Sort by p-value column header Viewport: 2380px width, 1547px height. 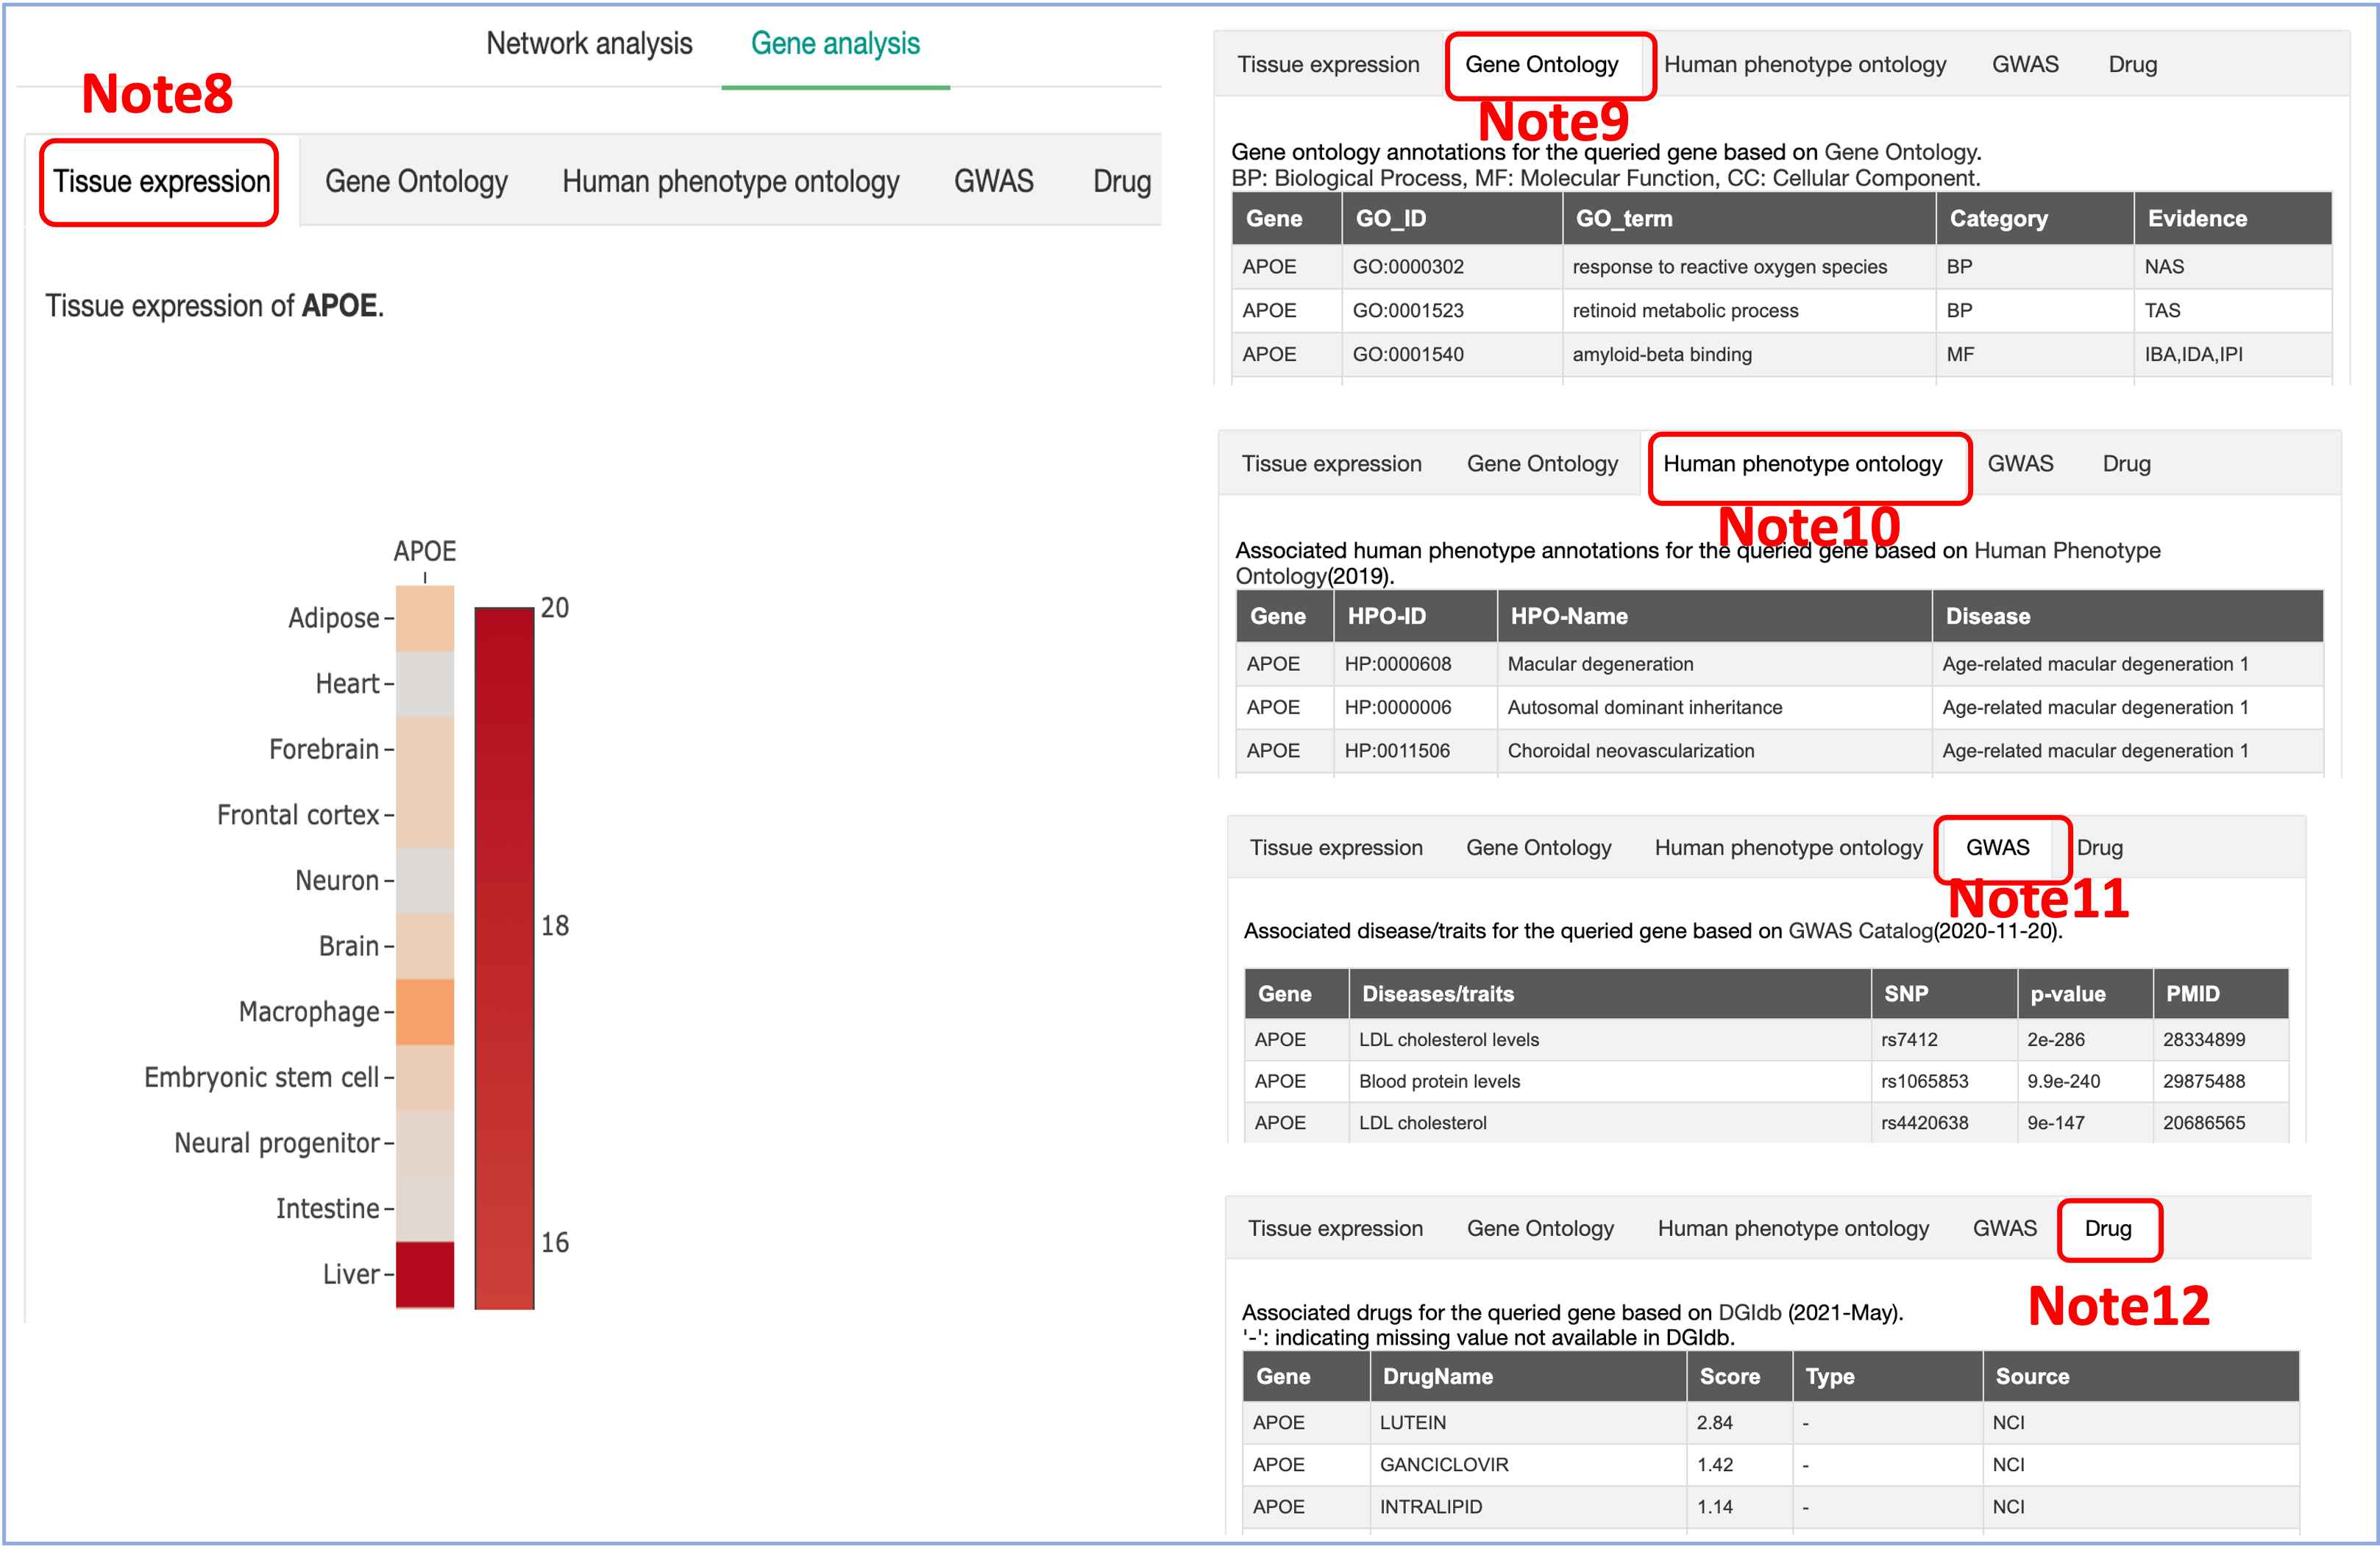[x=2084, y=994]
